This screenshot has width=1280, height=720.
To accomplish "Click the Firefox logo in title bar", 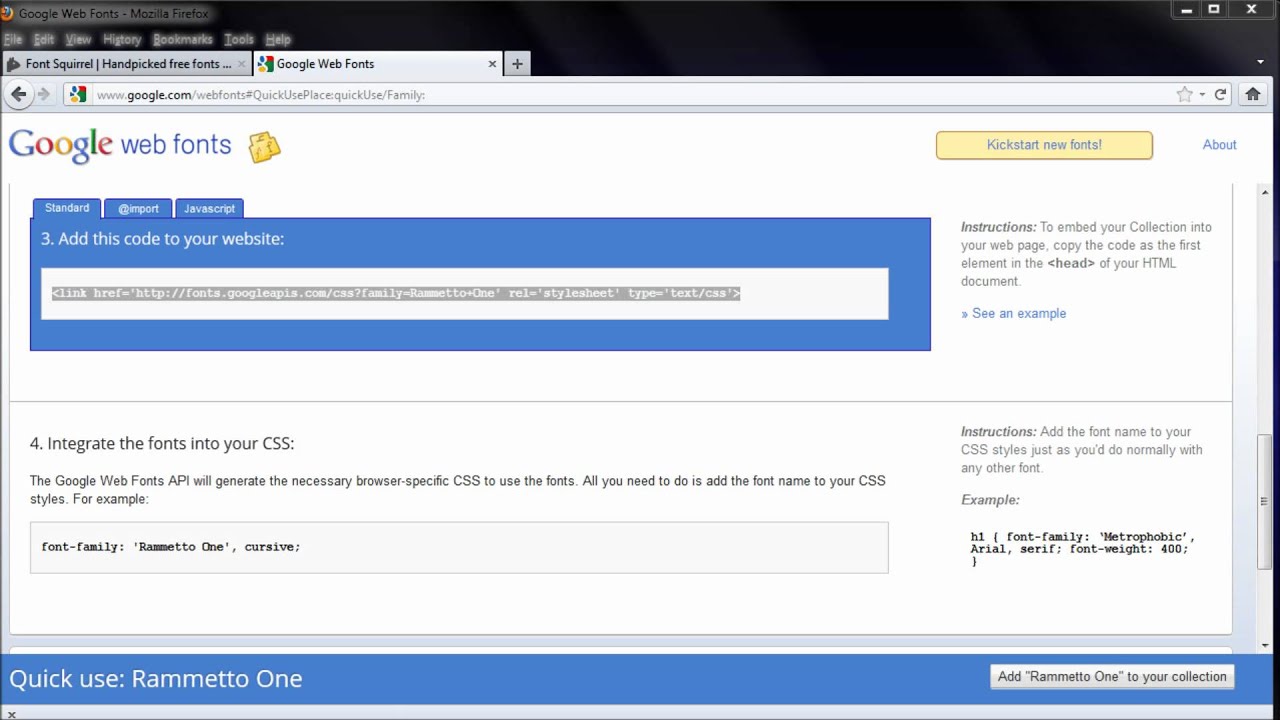I will click(x=7, y=13).
